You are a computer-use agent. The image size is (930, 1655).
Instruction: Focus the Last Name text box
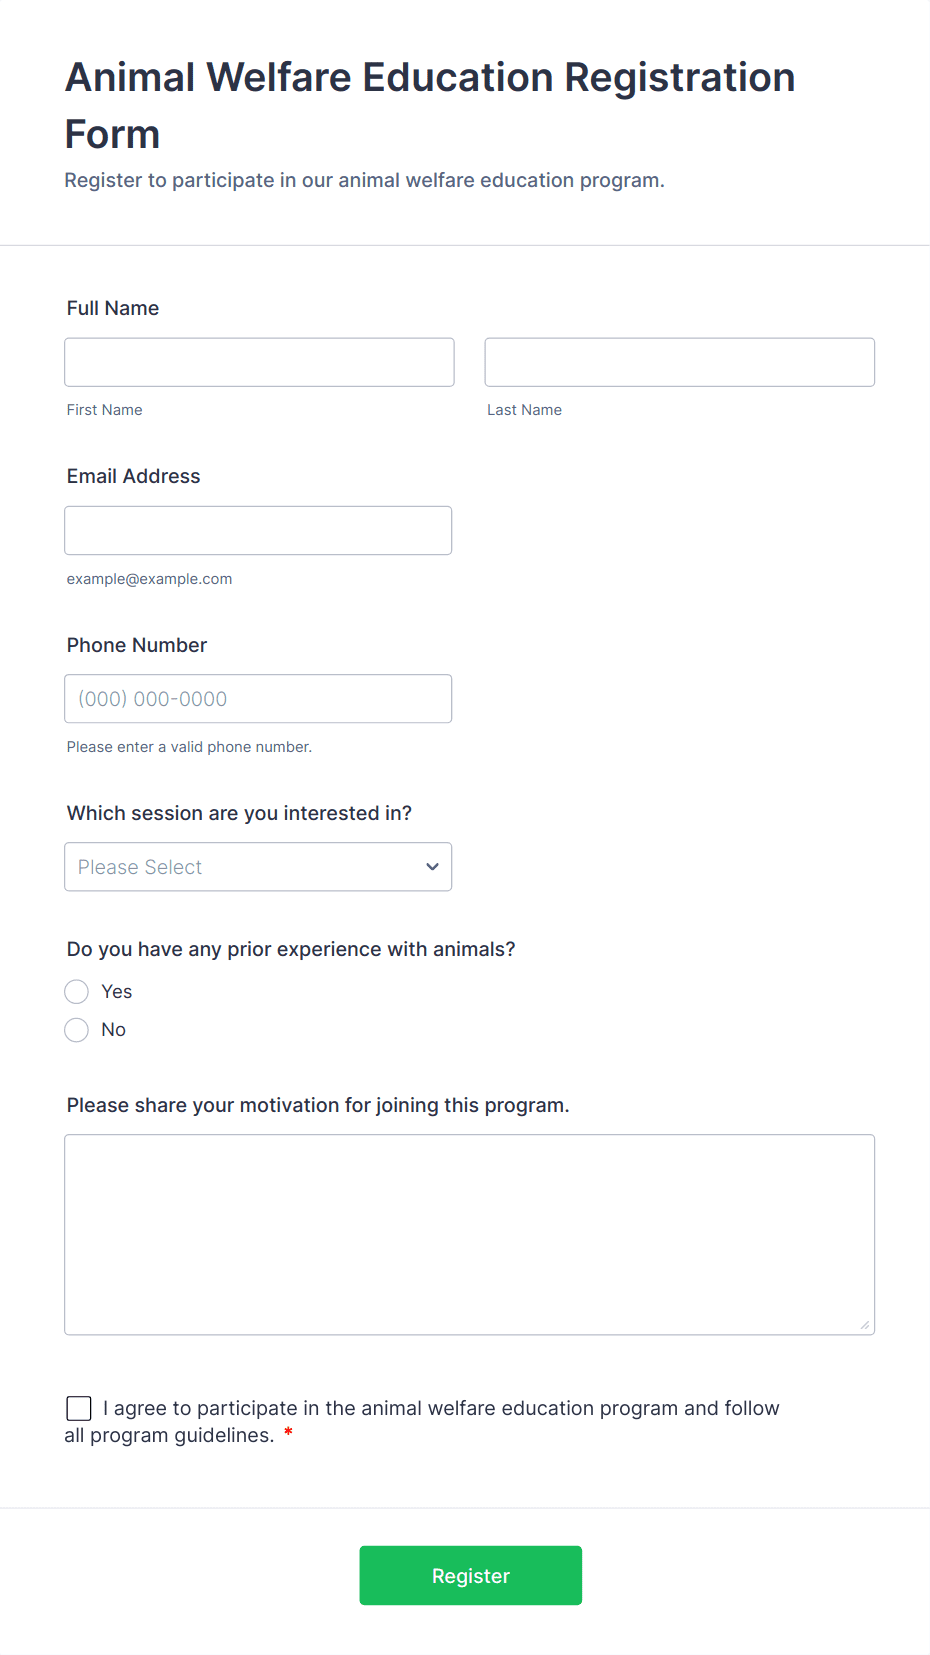click(x=679, y=362)
